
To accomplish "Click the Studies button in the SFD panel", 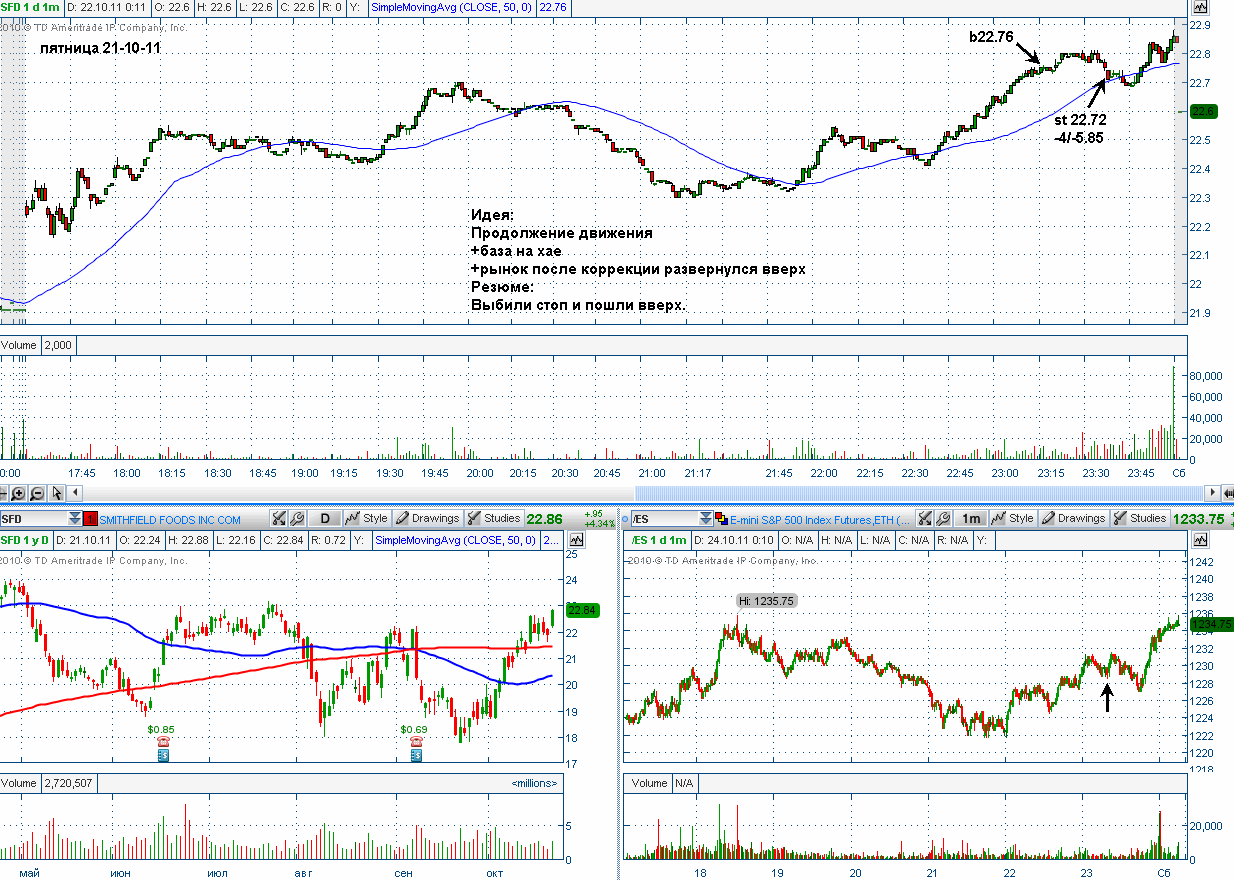I will tap(494, 518).
